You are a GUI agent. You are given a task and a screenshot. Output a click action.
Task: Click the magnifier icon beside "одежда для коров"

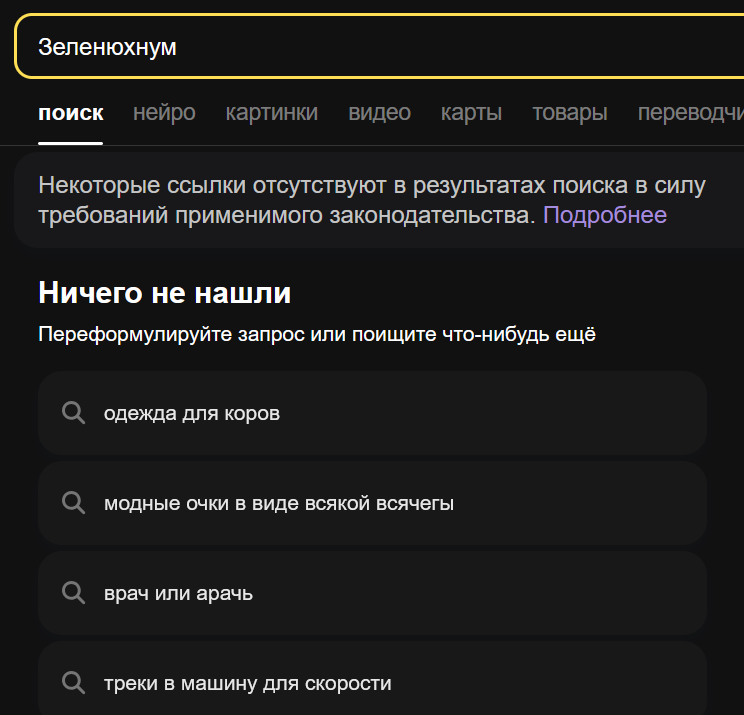(x=73, y=413)
